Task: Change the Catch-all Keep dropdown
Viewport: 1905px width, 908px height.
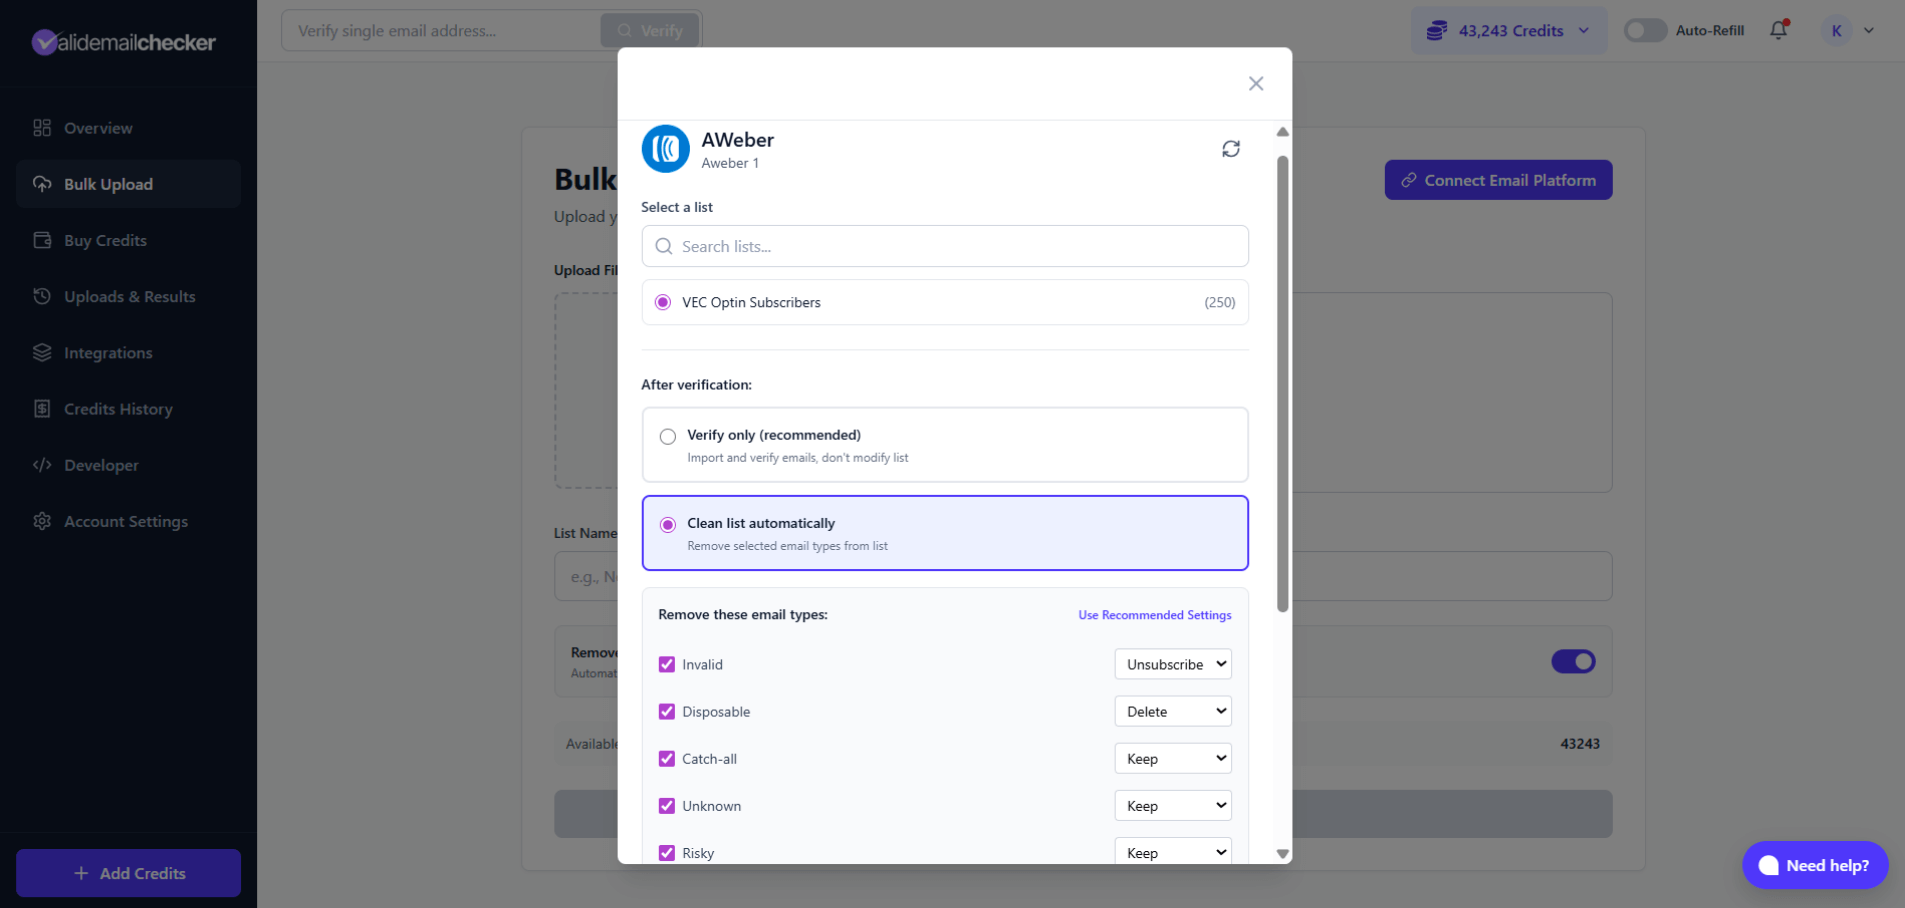Action: click(x=1172, y=758)
